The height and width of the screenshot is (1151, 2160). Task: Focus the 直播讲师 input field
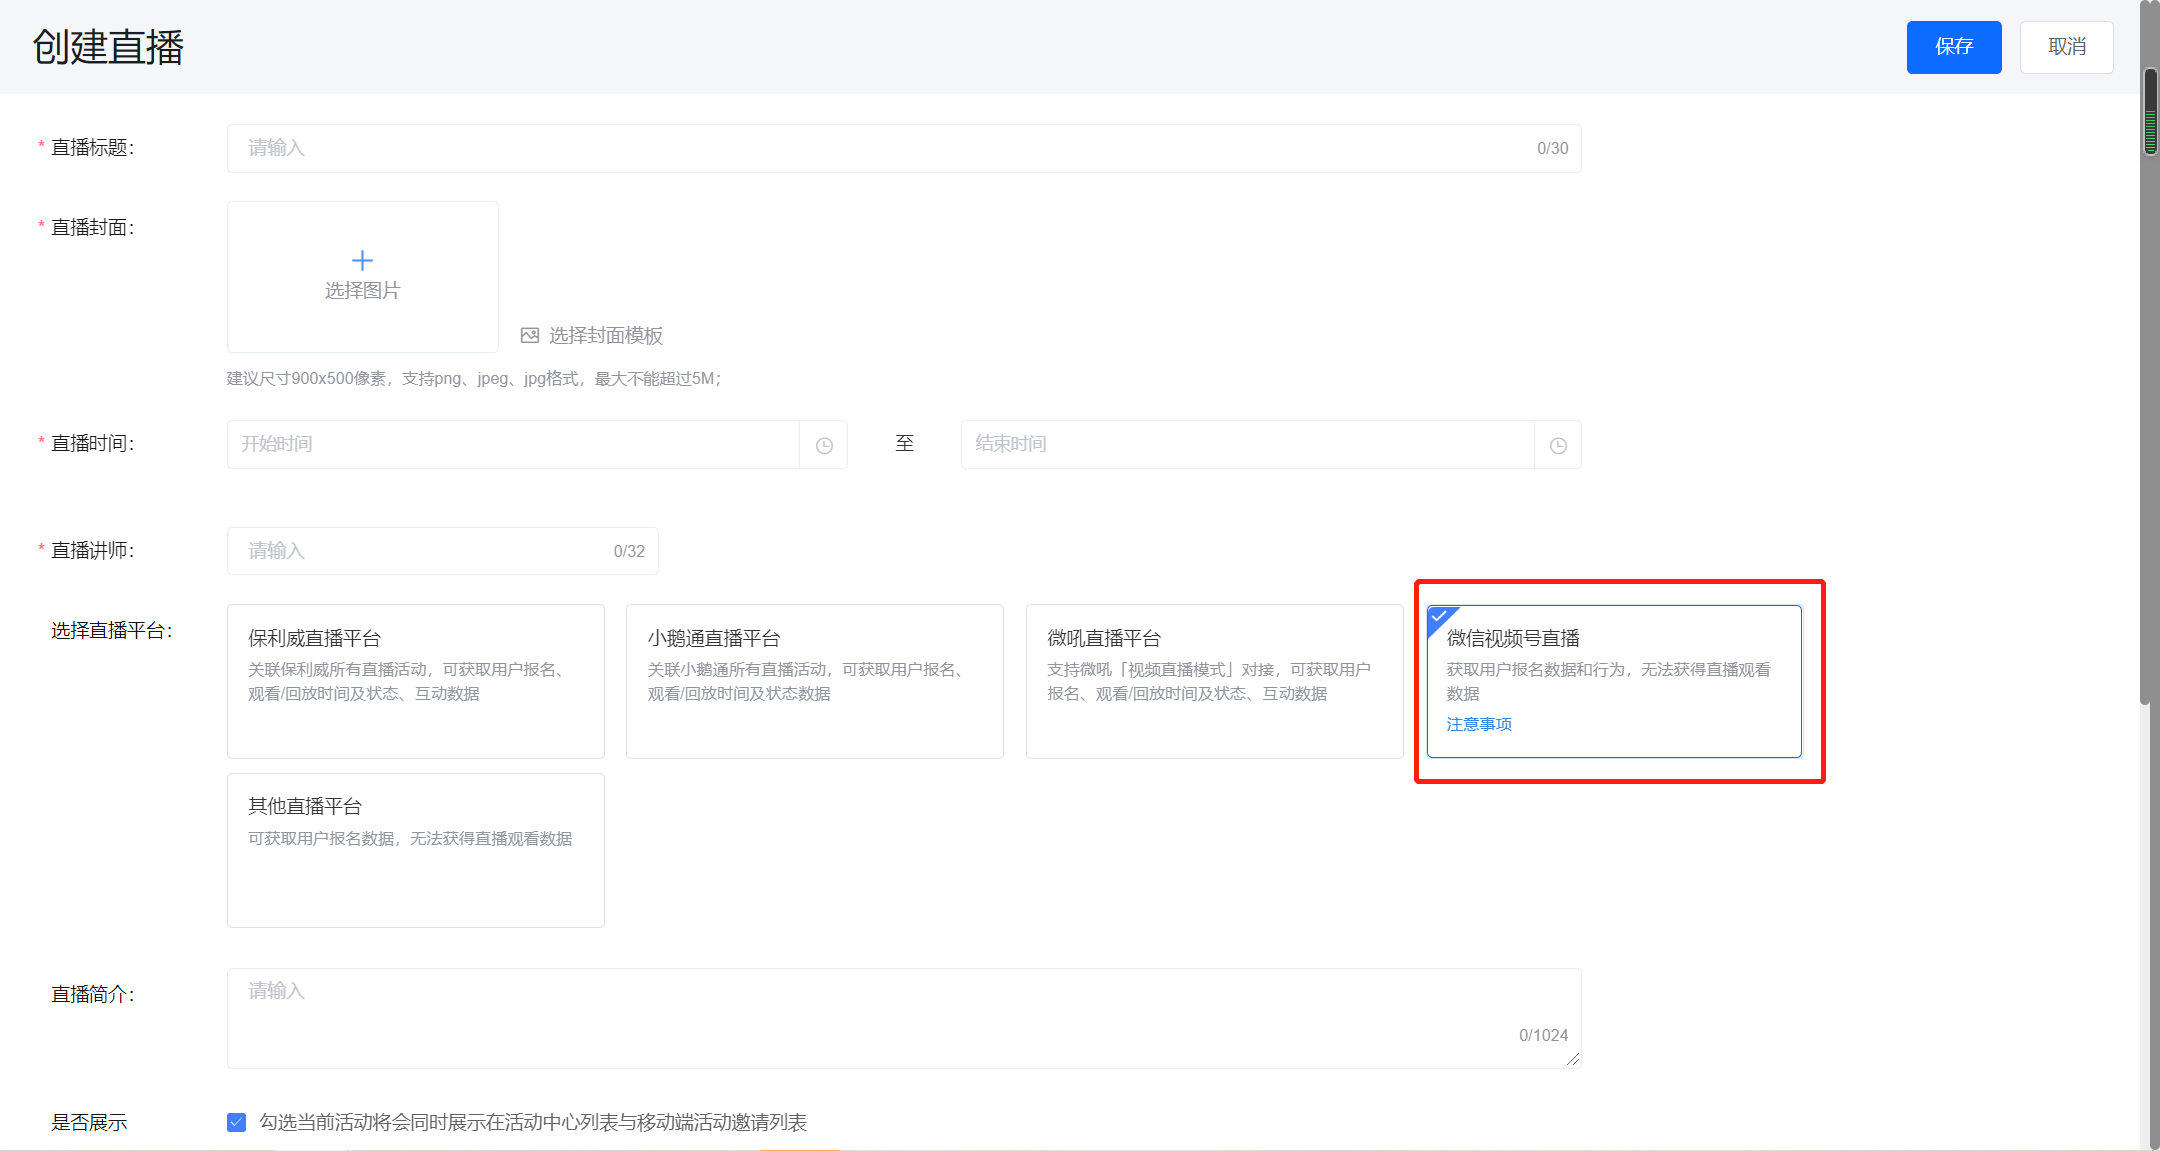click(x=442, y=551)
